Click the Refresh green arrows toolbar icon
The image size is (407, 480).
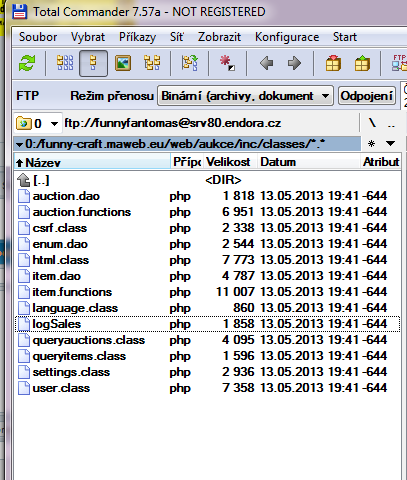coord(27,63)
